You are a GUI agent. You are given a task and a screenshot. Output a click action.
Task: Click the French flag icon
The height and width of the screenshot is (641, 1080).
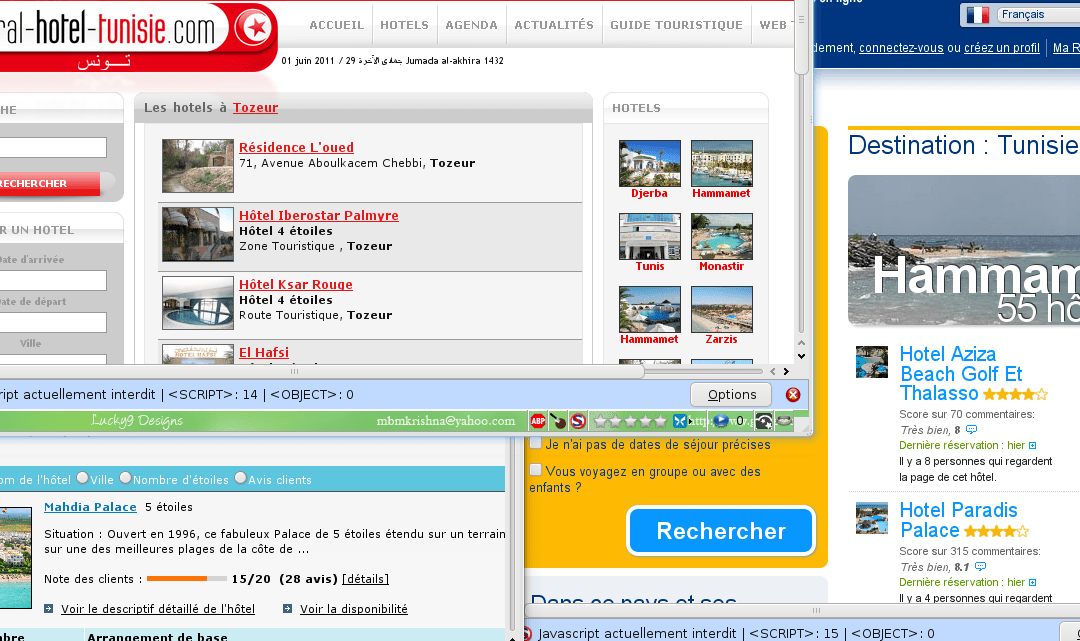tap(978, 15)
